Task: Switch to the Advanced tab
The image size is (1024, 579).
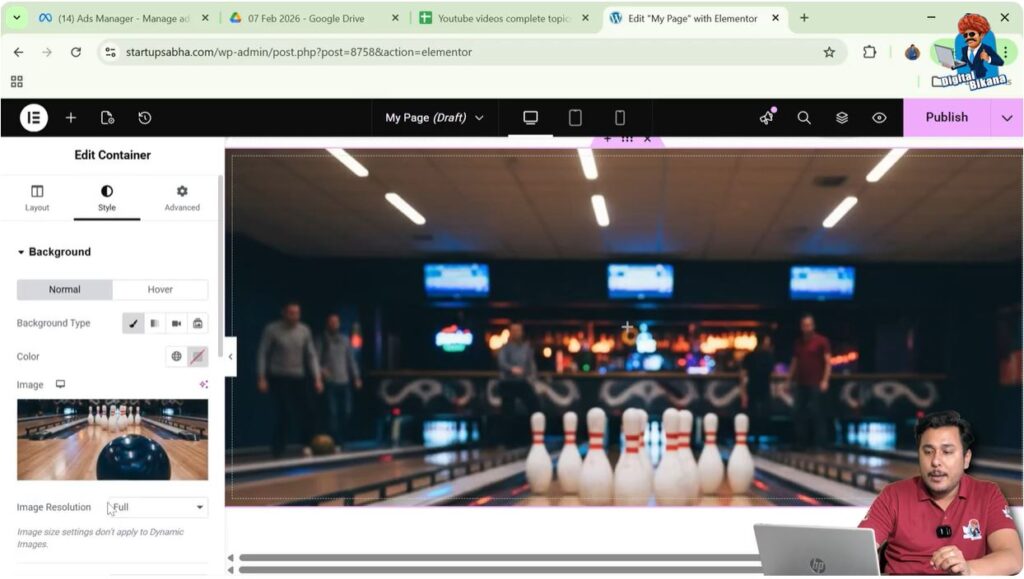Action: (x=181, y=197)
